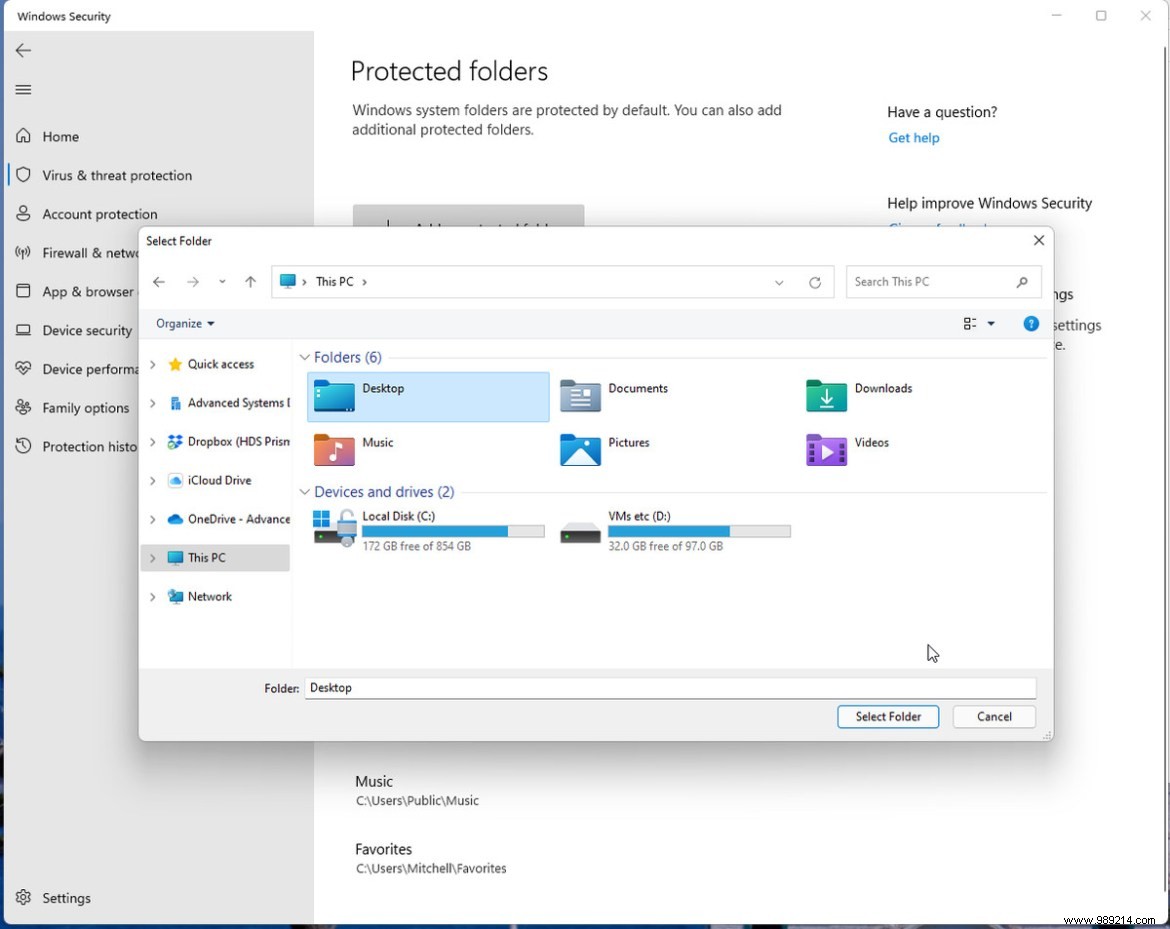This screenshot has height=929, width=1170.
Task: Collapse the Folders (6) section
Action: 304,357
